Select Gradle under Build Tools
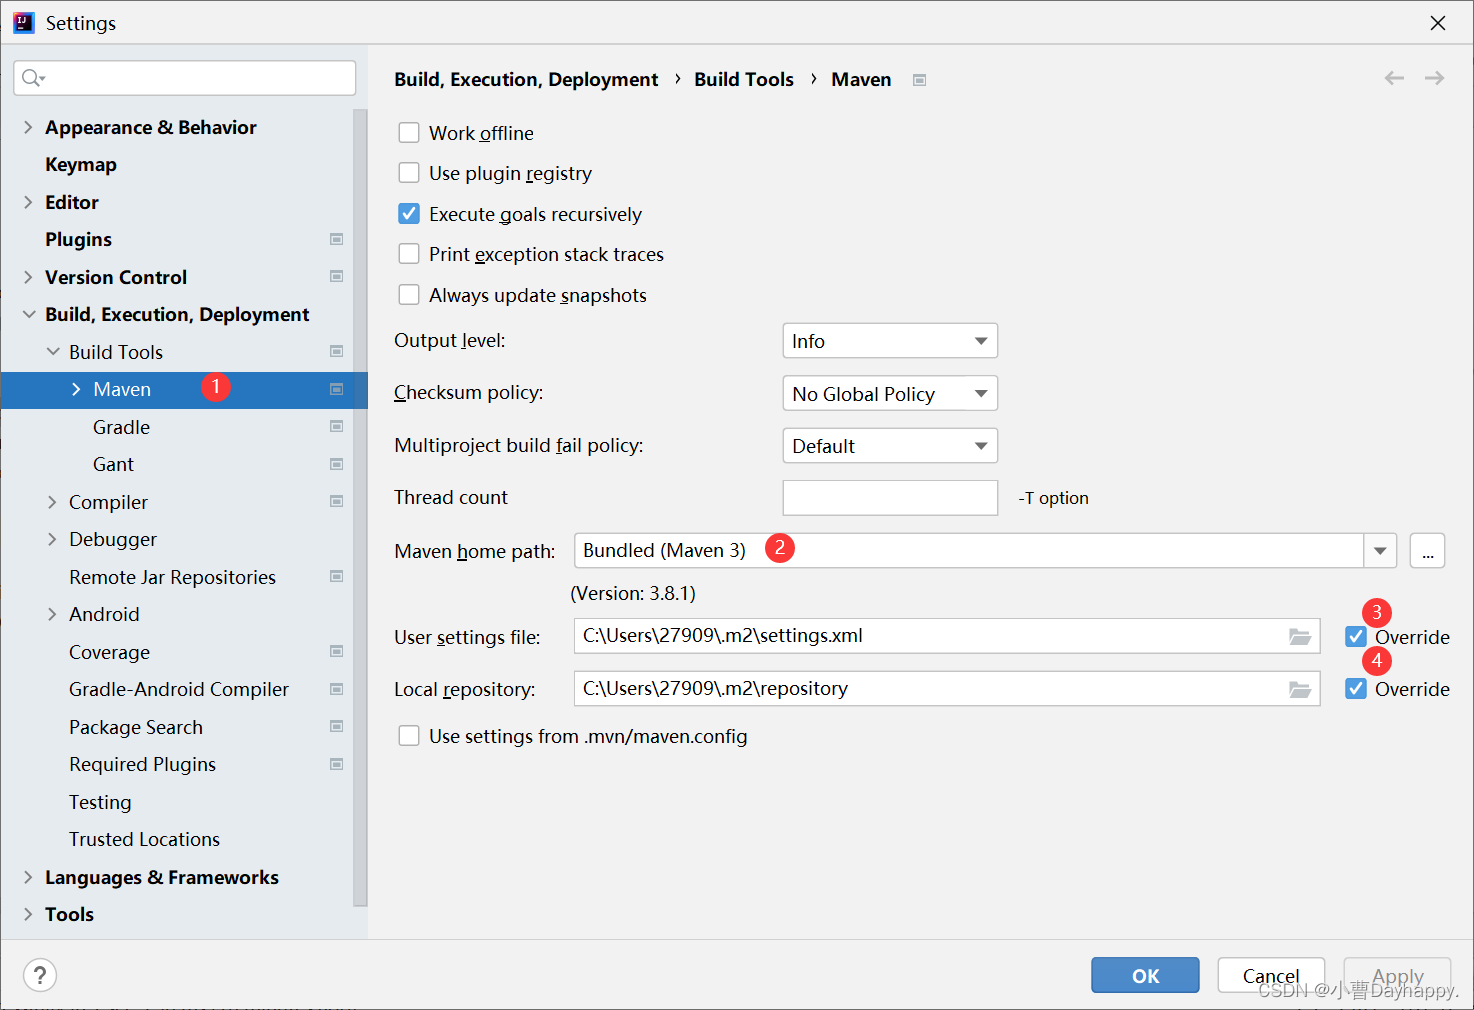Image resolution: width=1474 pixels, height=1010 pixels. [121, 427]
